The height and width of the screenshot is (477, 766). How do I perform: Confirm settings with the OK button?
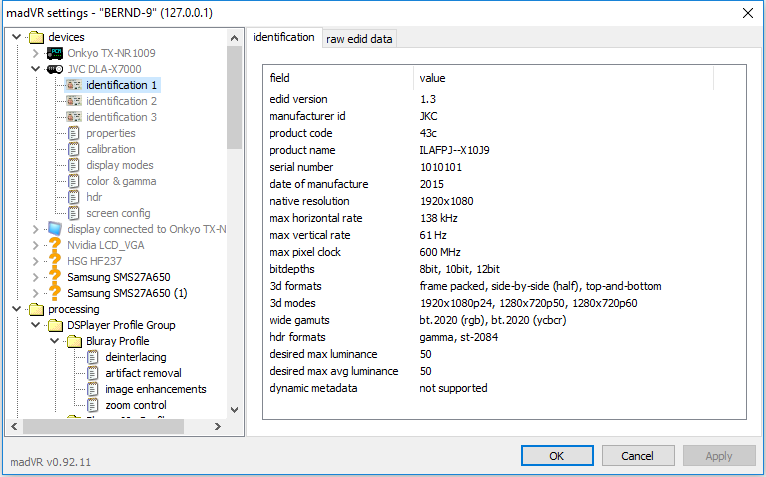pyautogui.click(x=557, y=456)
